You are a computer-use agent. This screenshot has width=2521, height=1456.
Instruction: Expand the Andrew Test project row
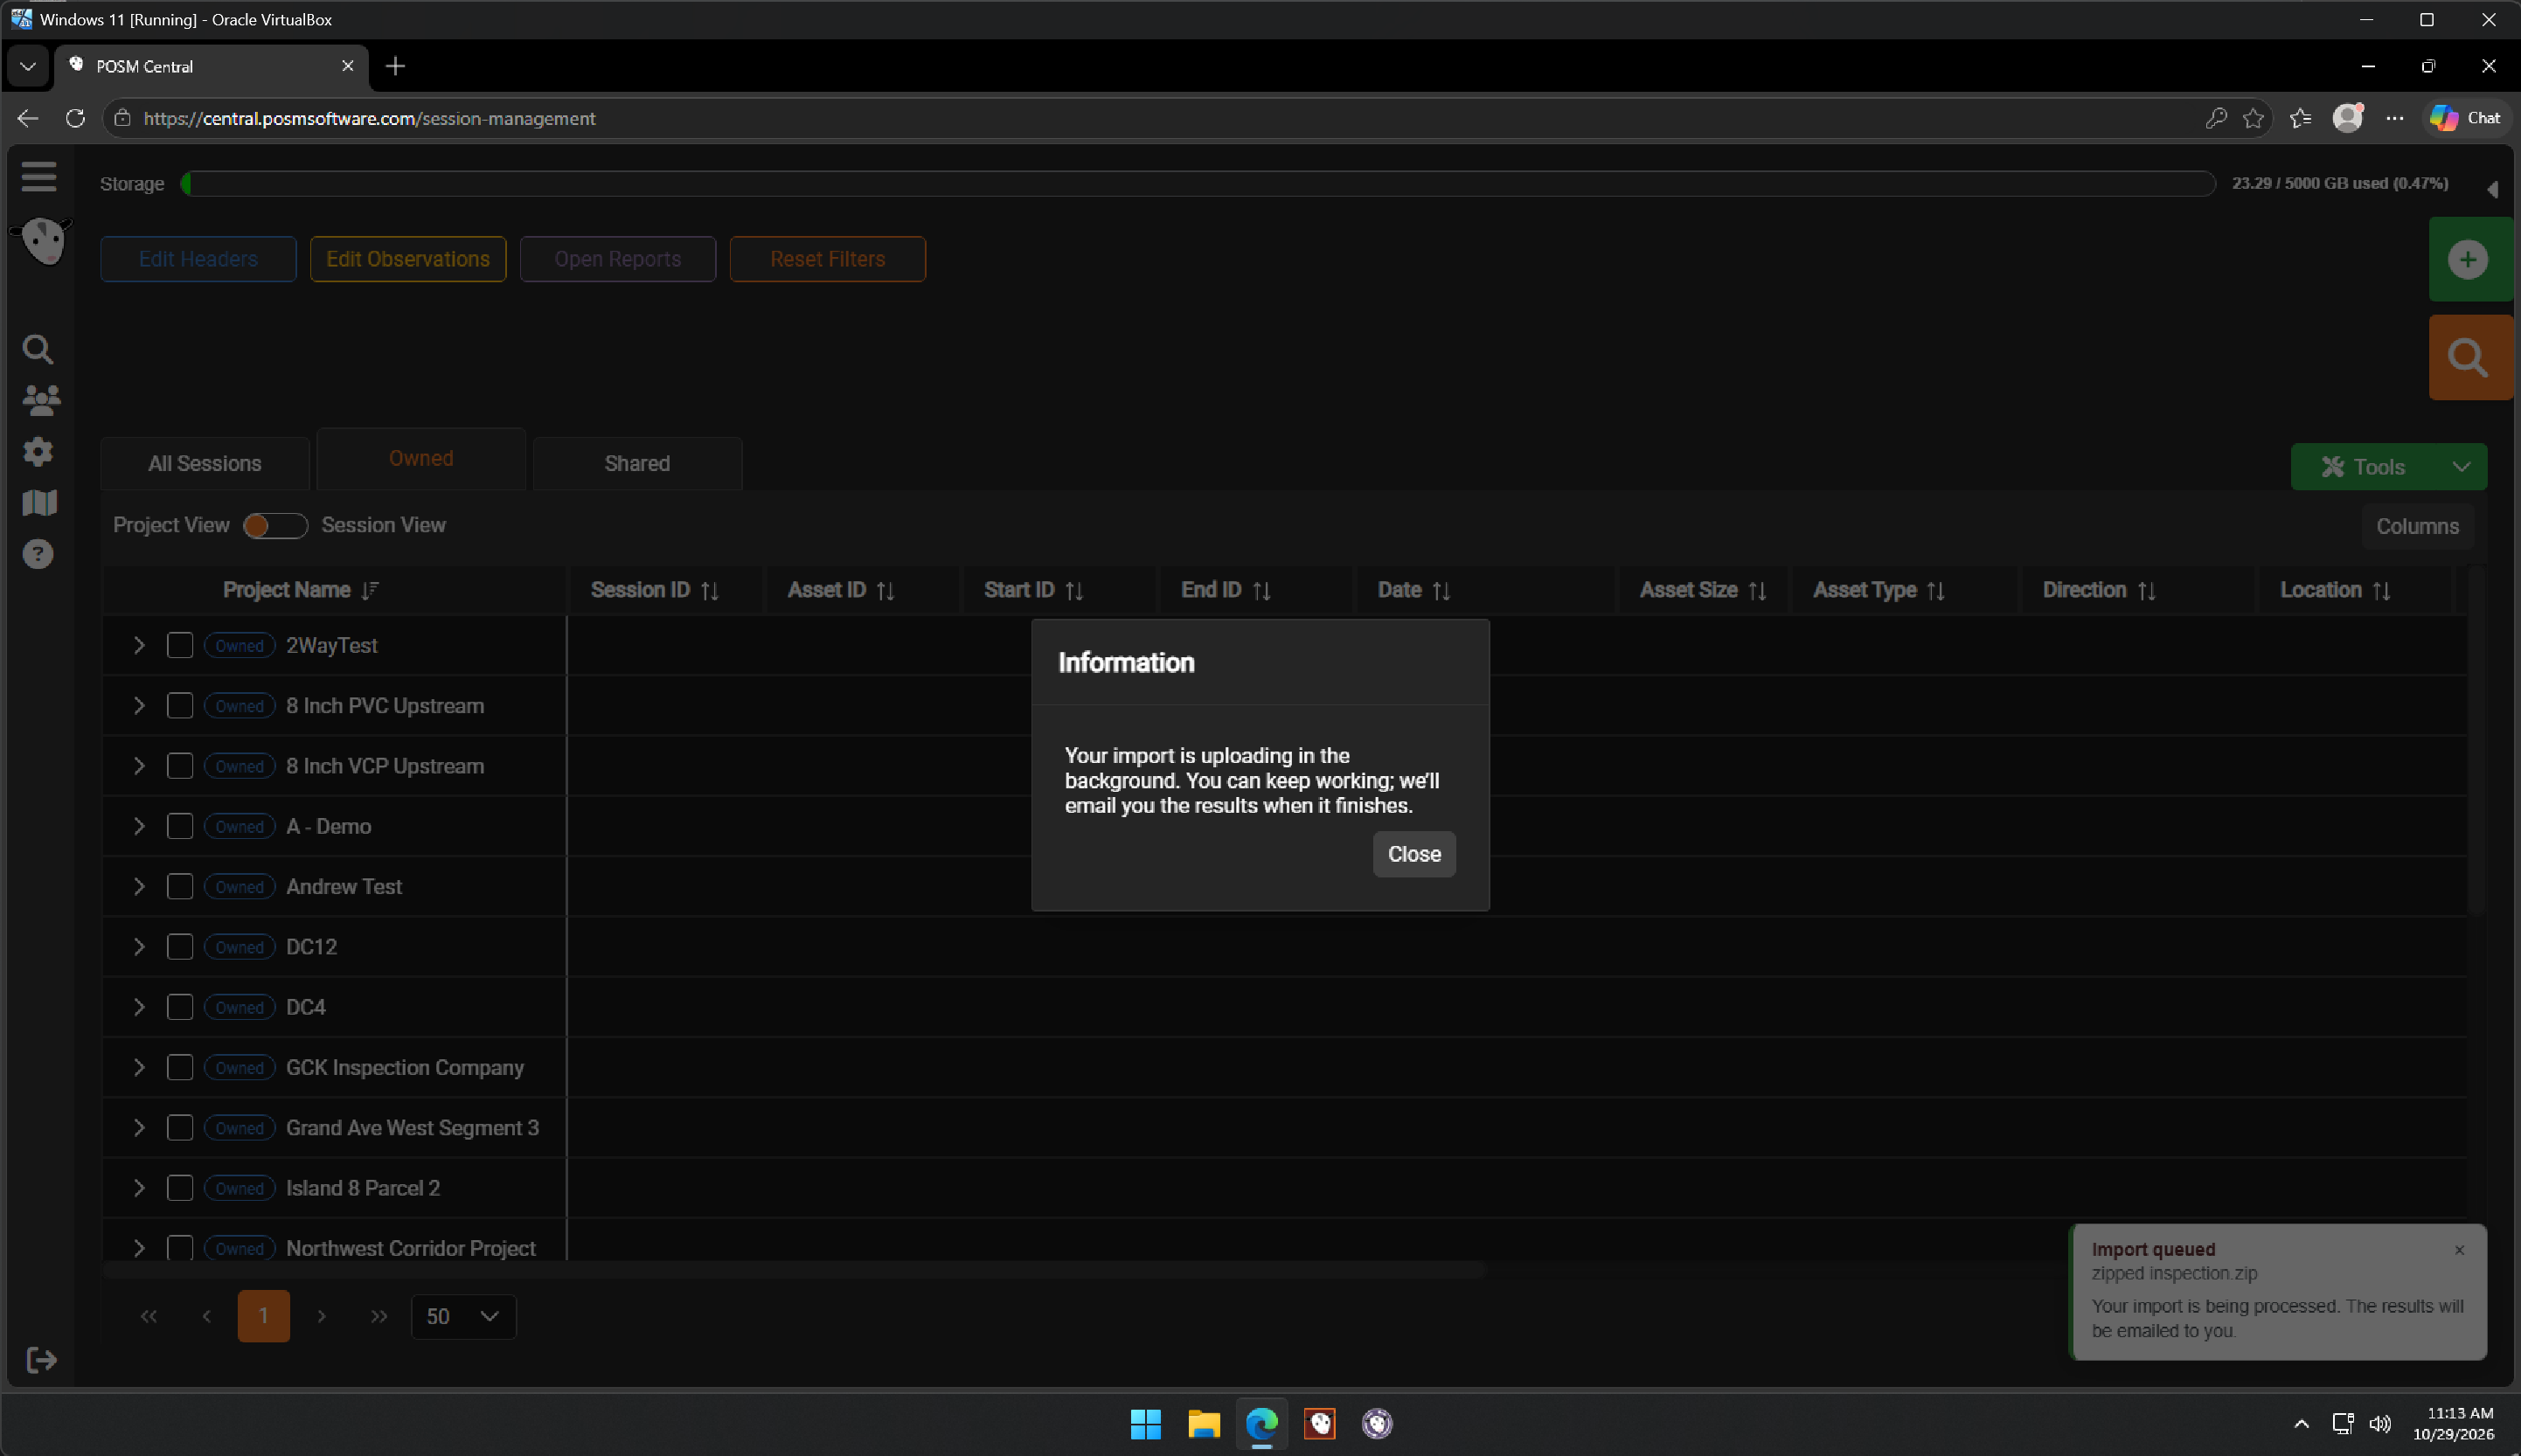click(x=139, y=886)
